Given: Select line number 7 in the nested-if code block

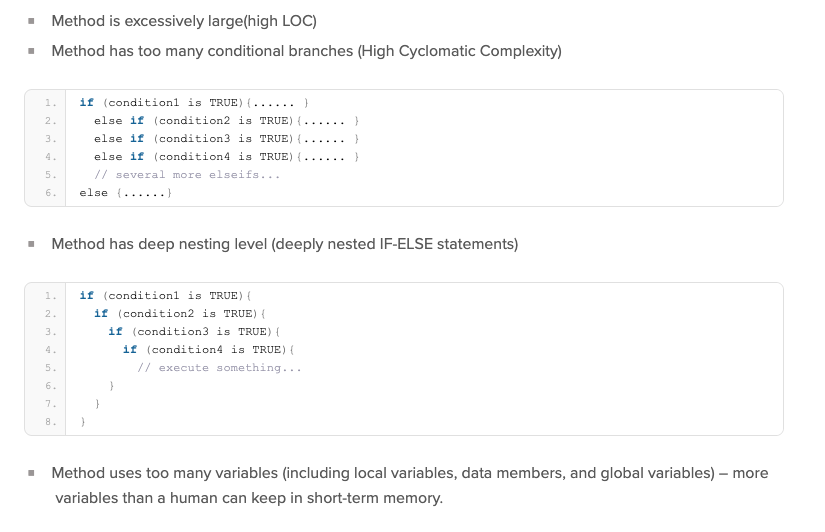Looking at the screenshot, I should coord(49,404).
